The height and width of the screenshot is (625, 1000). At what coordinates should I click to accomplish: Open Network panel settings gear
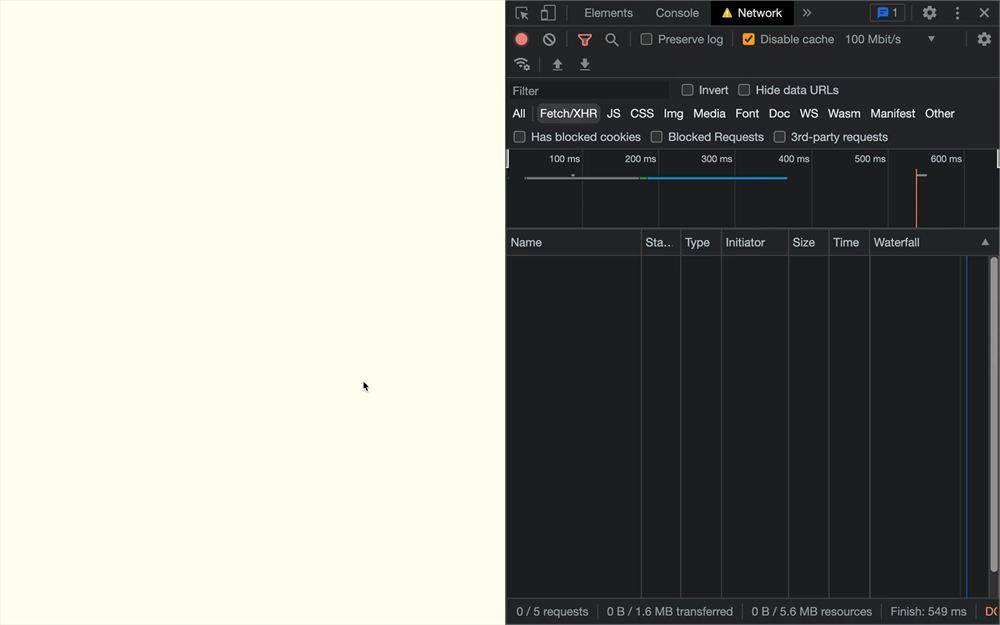pyautogui.click(x=984, y=39)
